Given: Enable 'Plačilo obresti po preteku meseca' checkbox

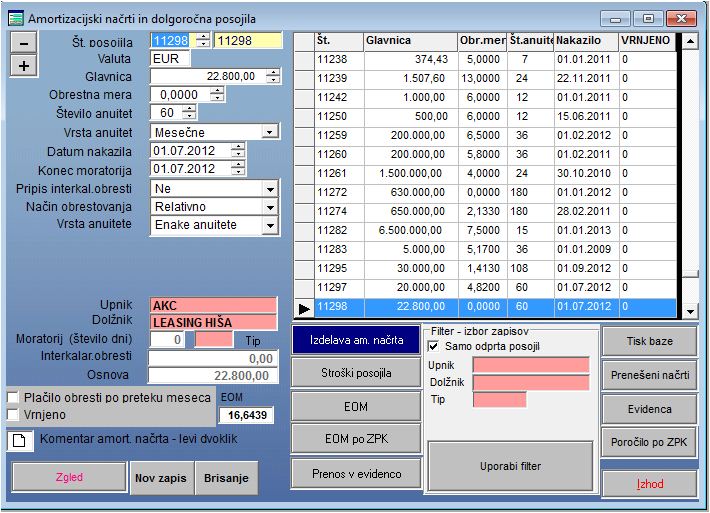Looking at the screenshot, I should (13, 397).
